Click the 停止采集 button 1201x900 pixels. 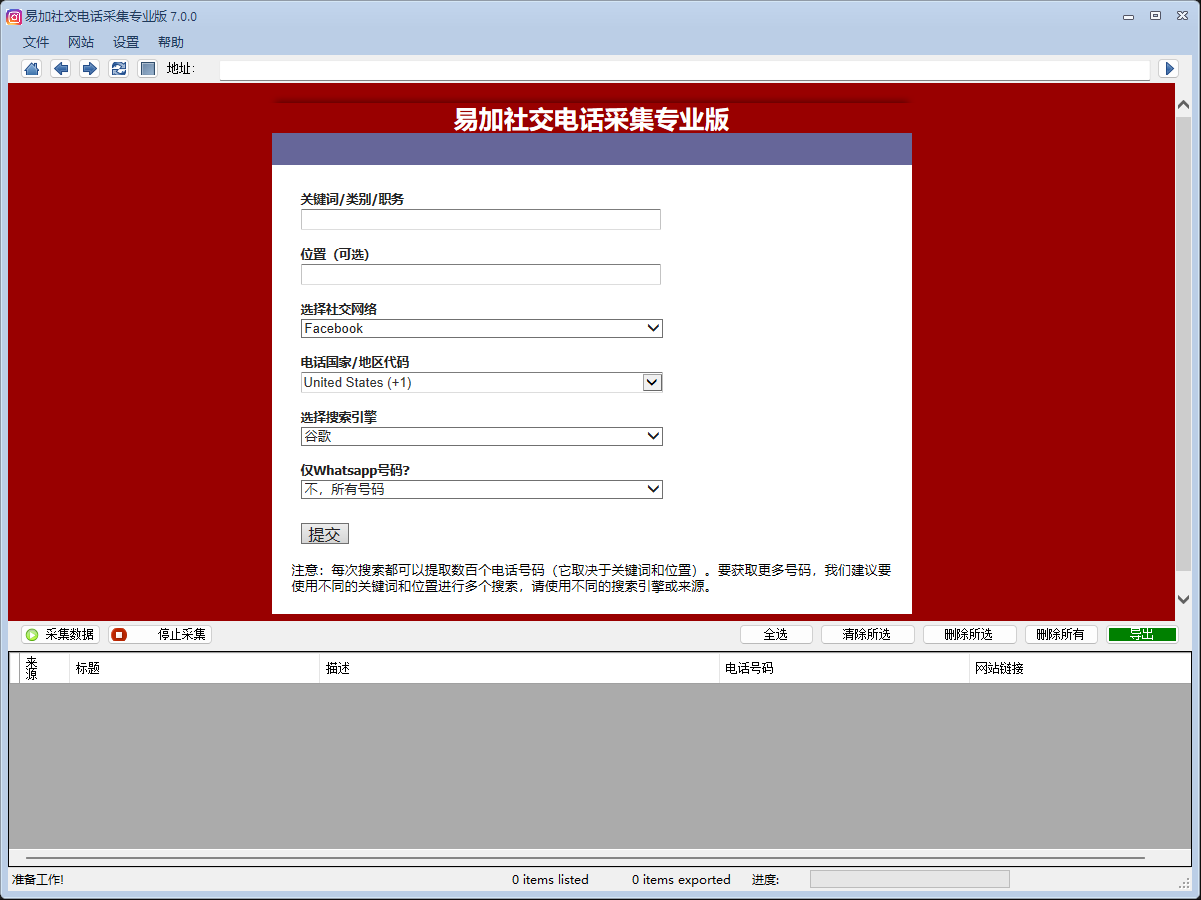pyautogui.click(x=160, y=634)
